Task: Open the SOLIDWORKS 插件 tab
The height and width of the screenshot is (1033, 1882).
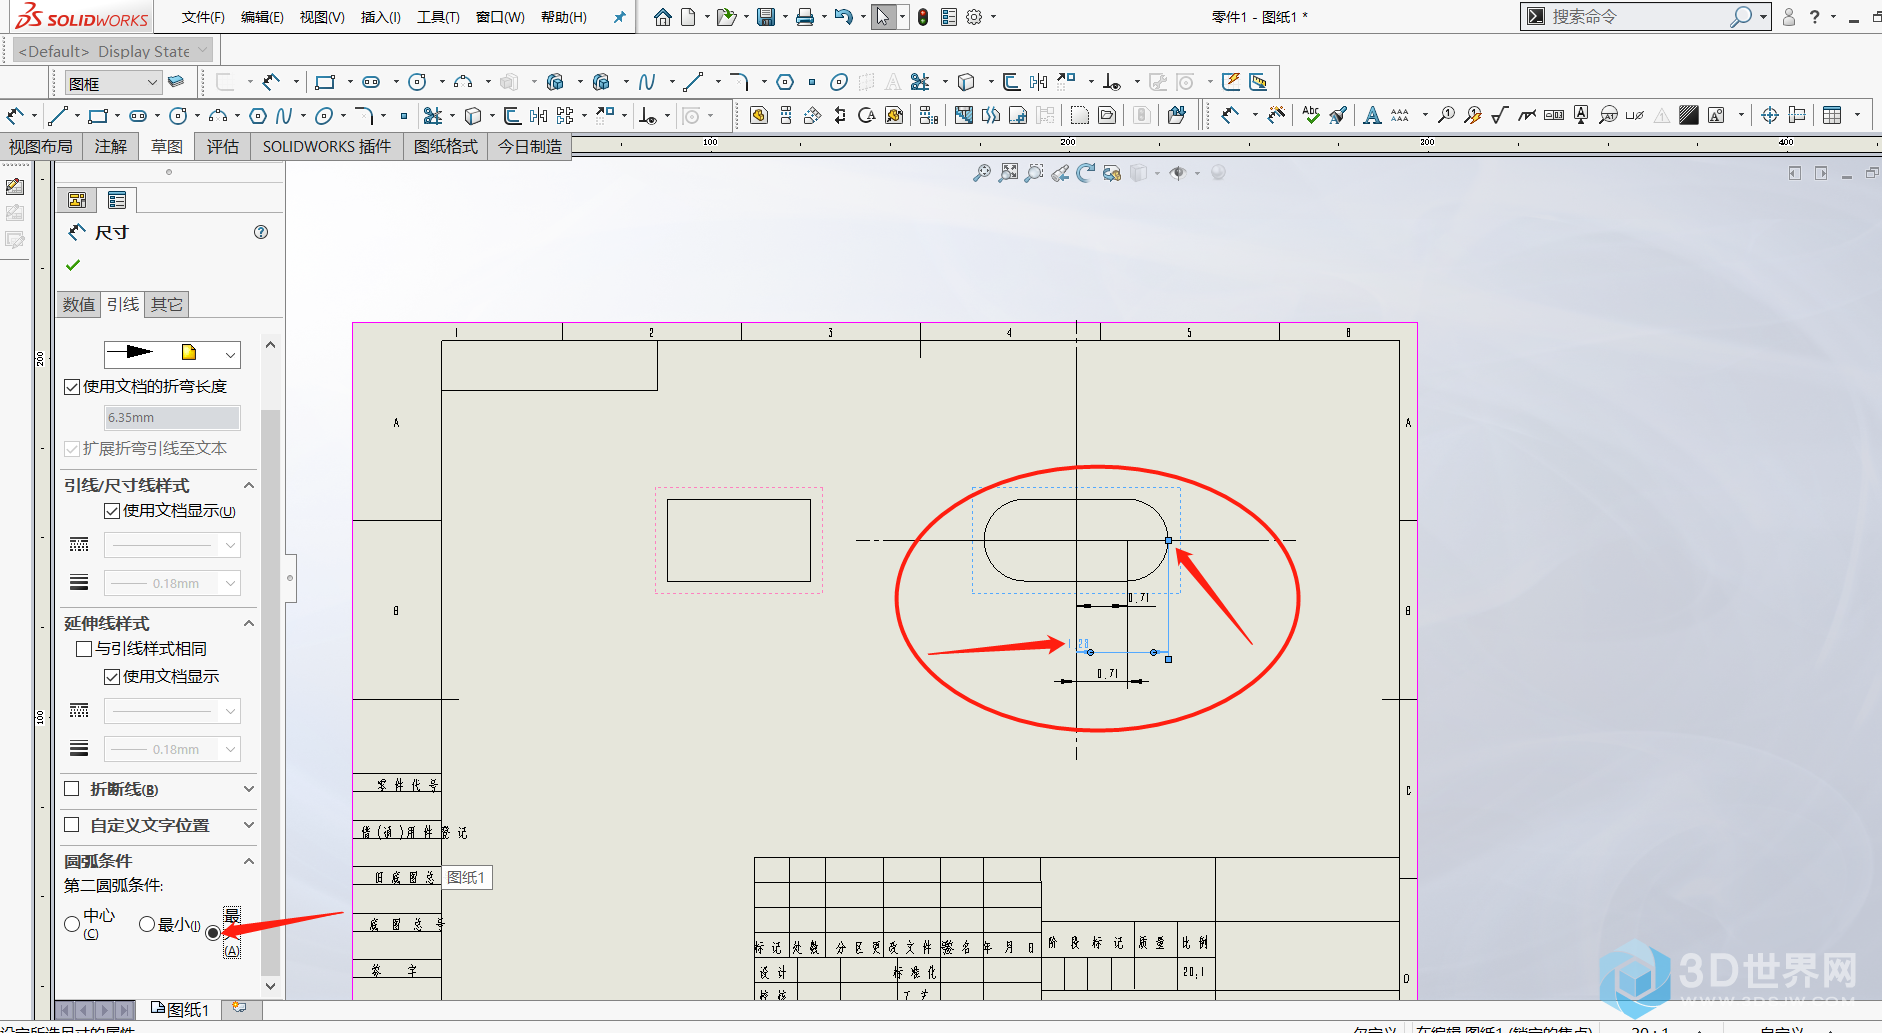Action: click(x=327, y=147)
